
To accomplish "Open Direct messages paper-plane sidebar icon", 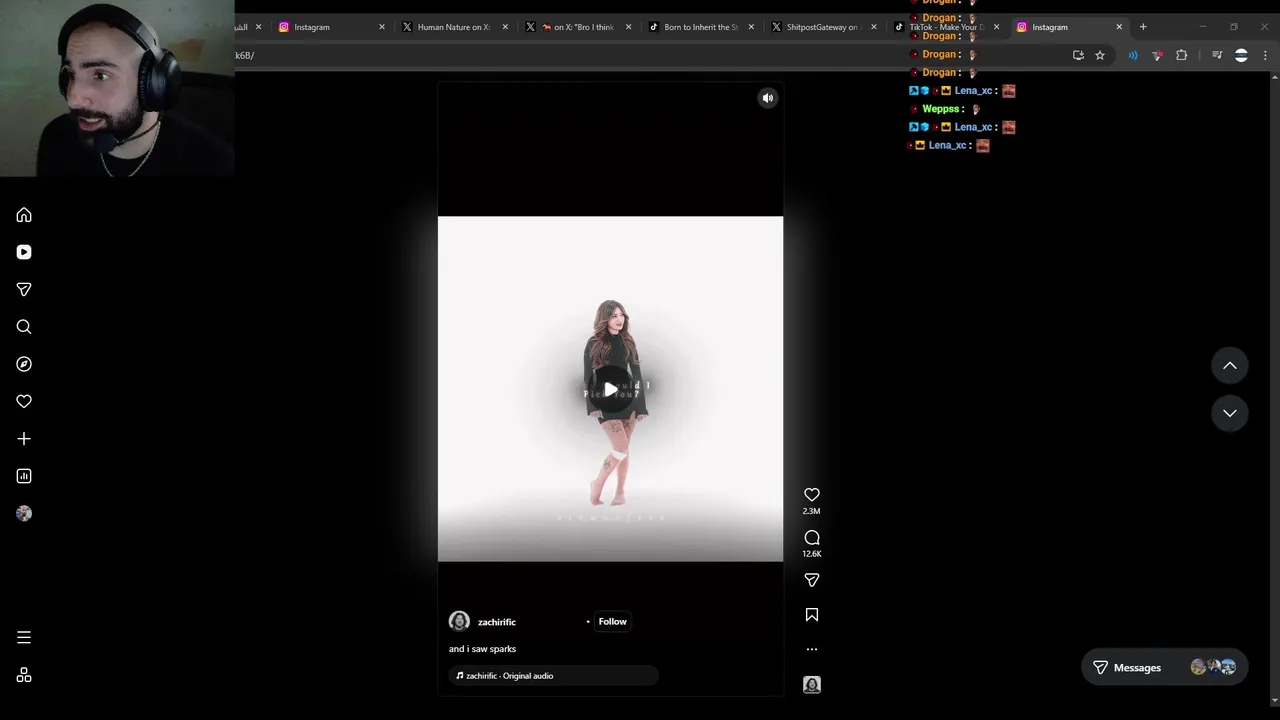I will tap(24, 289).
